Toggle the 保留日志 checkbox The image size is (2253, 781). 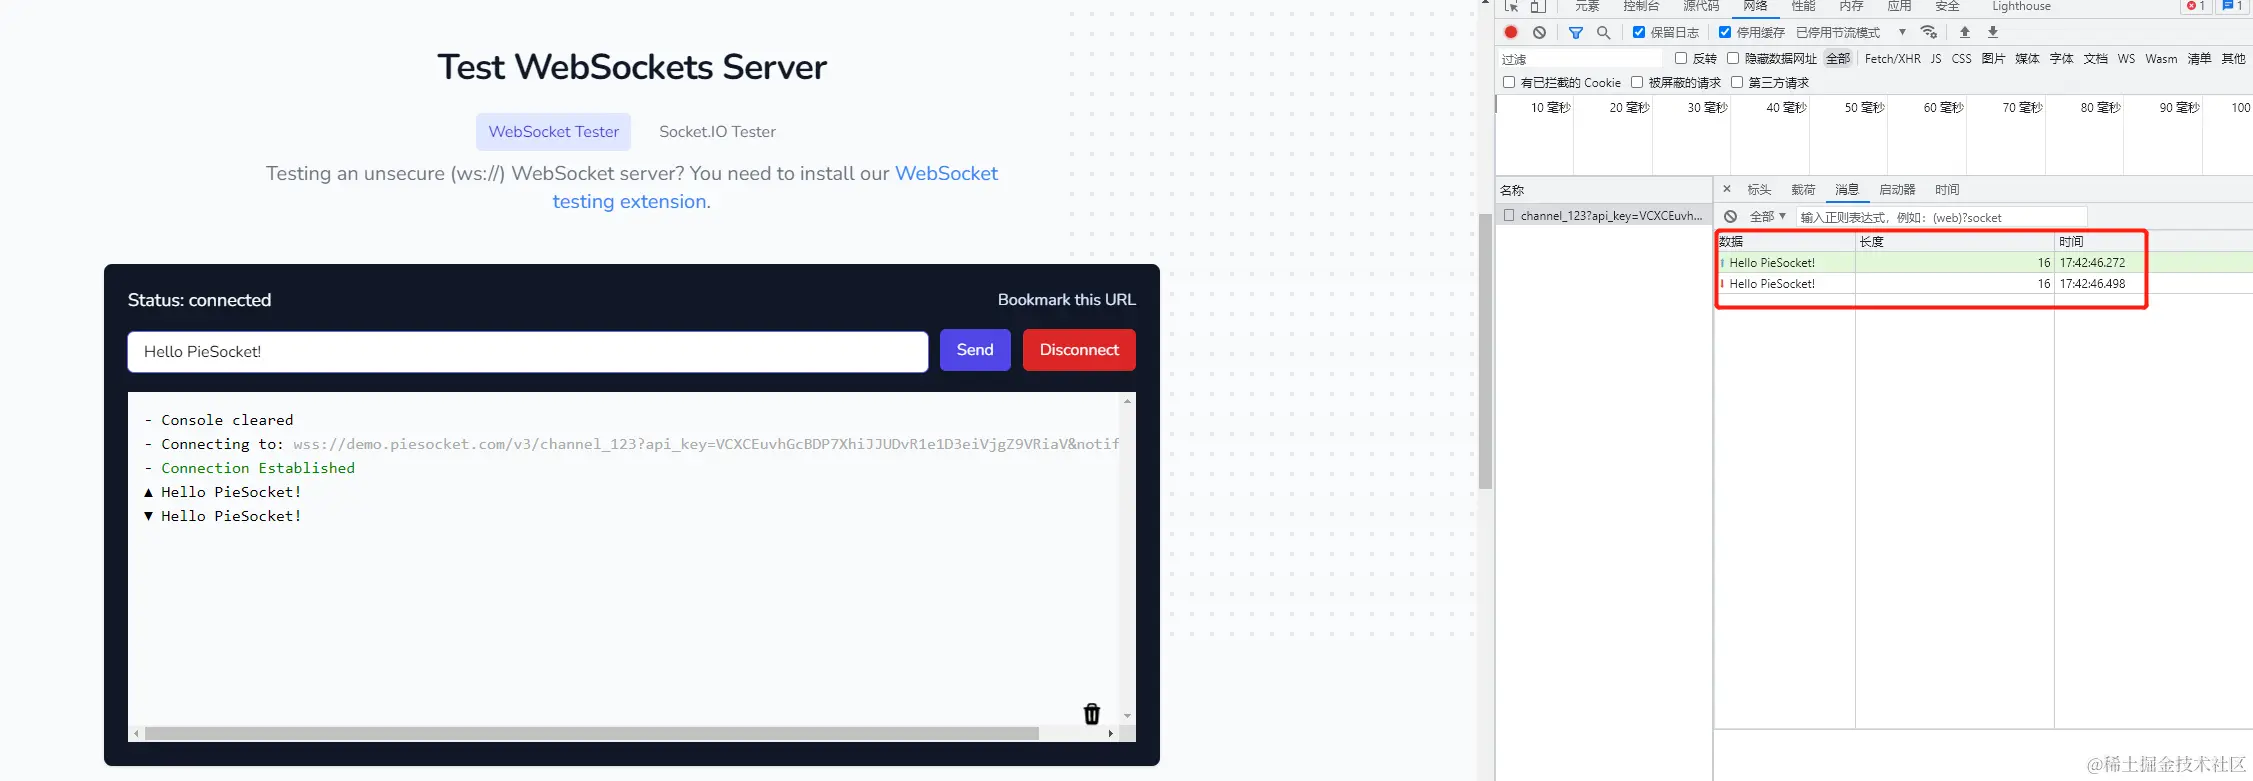pos(1639,32)
